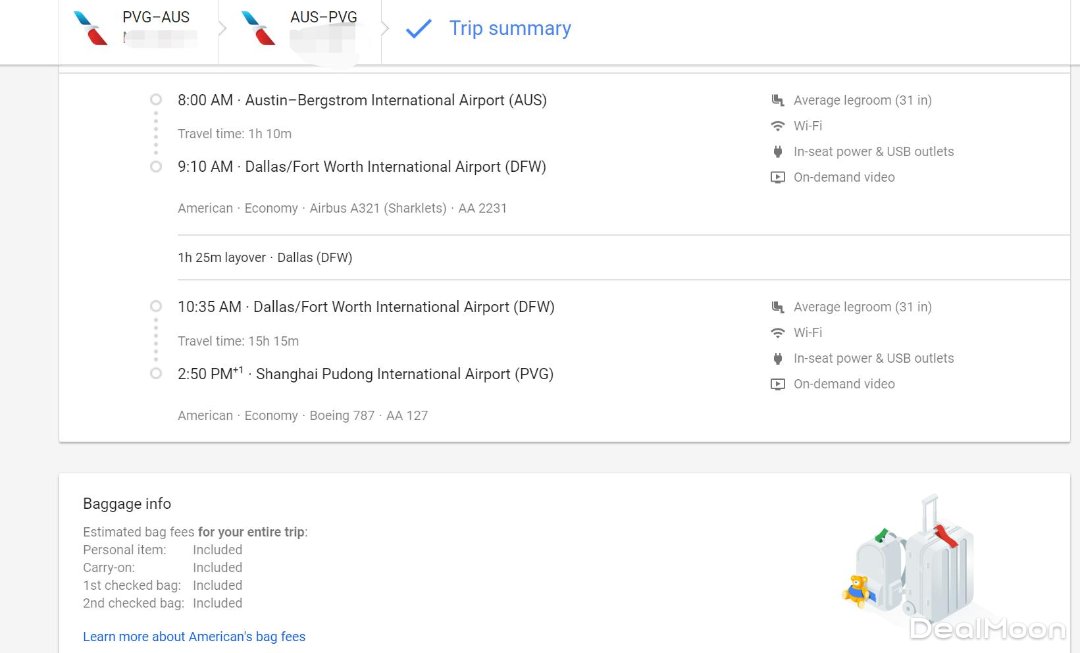The height and width of the screenshot is (653, 1080).
Task: Click the on-demand video icon for AA 127
Action: (778, 384)
